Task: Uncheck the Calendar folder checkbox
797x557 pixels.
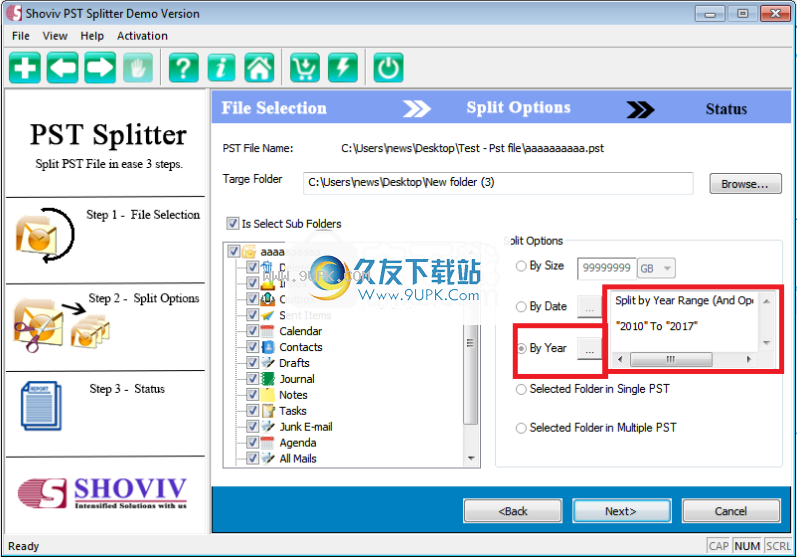Action: [x=252, y=331]
